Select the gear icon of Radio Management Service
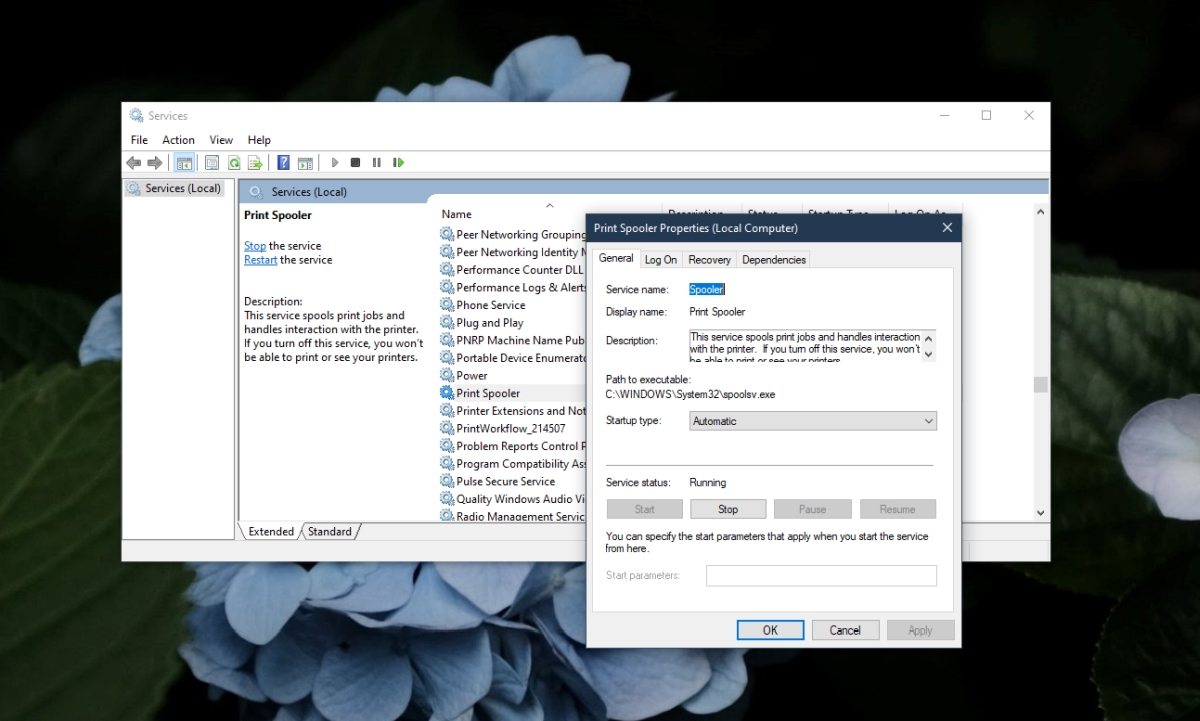 447,516
